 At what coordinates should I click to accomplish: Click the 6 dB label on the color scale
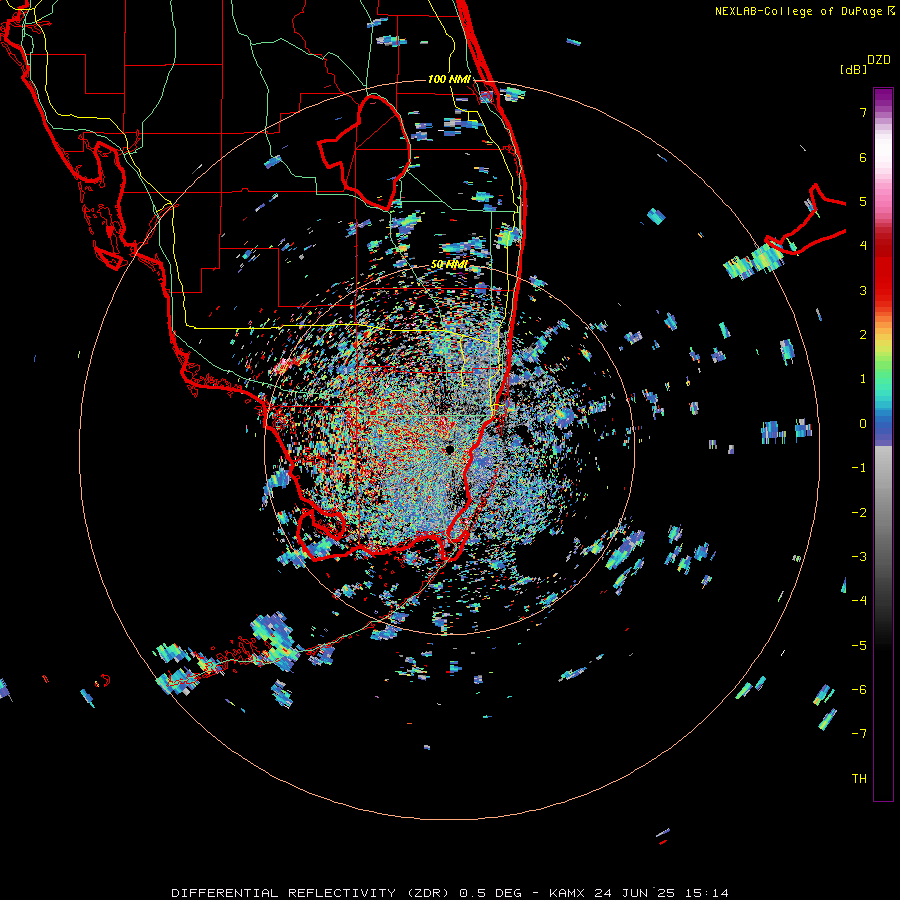(x=863, y=157)
